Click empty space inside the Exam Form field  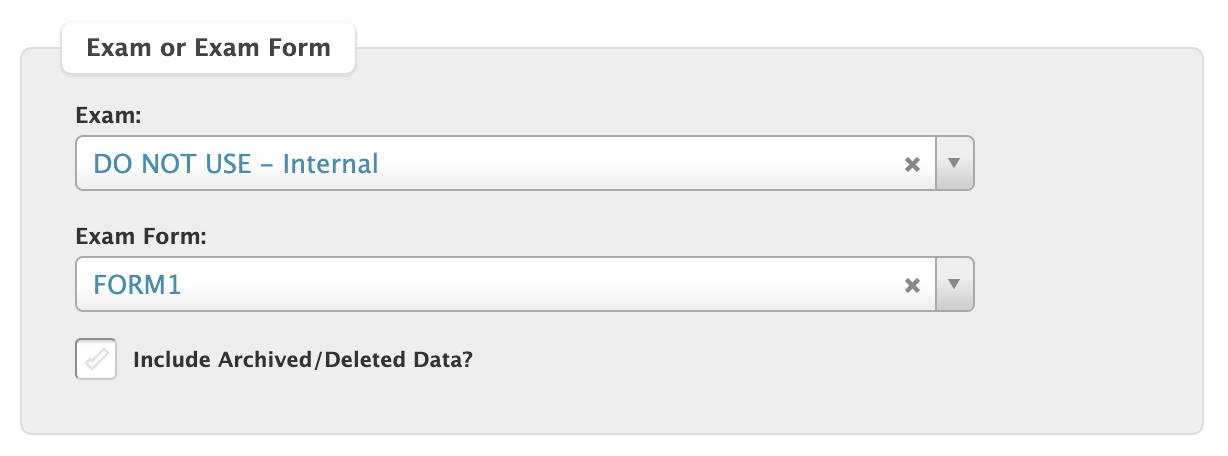pos(540,284)
